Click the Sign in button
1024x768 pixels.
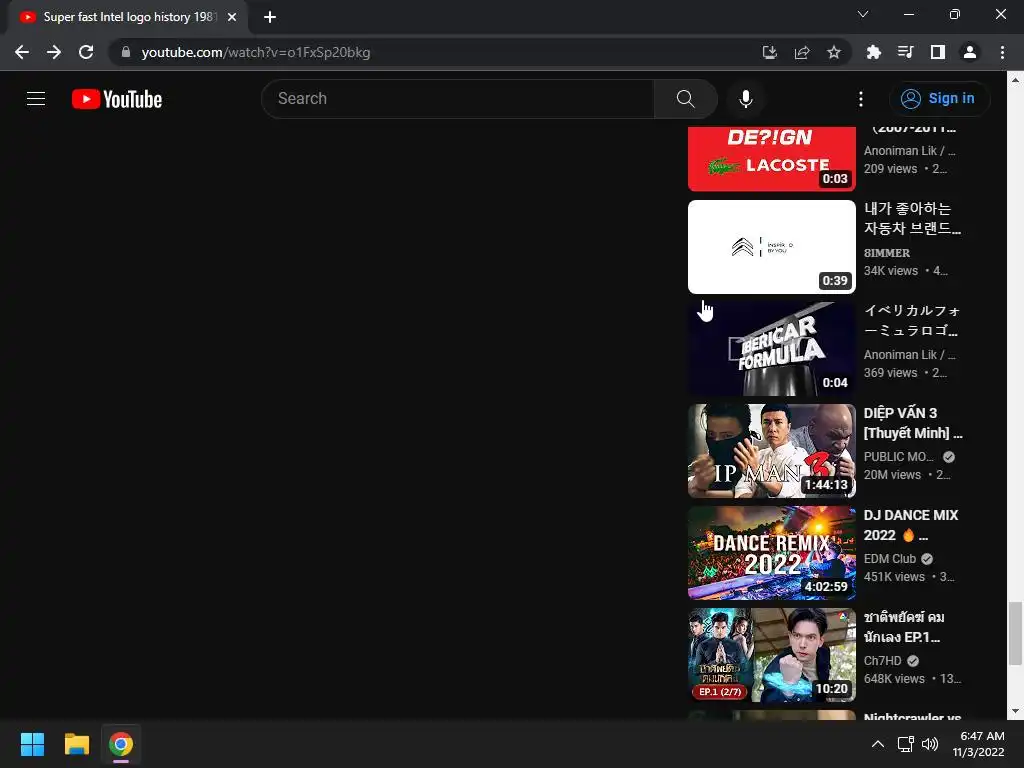pos(938,99)
